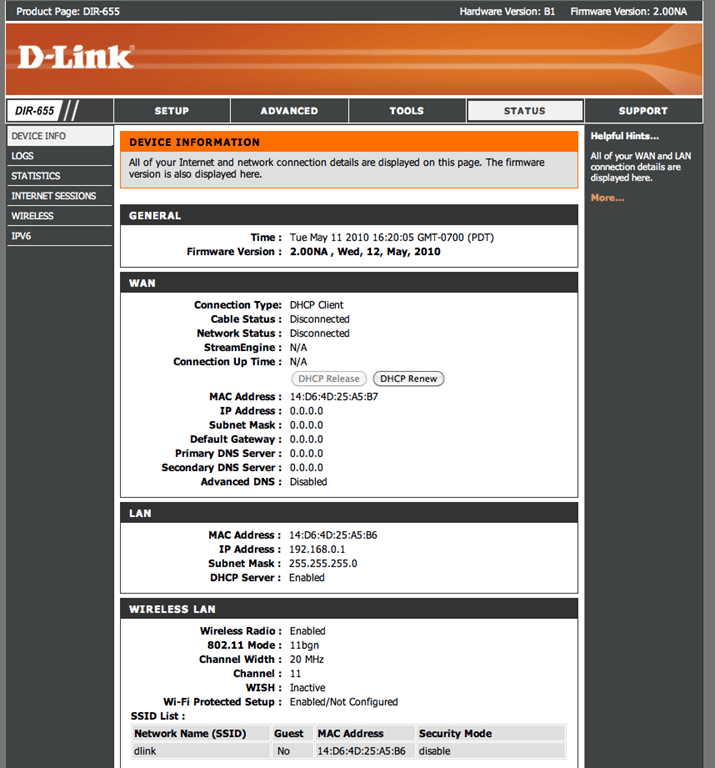This screenshot has width=715, height=768.
Task: Click Product Page: DIR-655 link
Action: [x=68, y=11]
